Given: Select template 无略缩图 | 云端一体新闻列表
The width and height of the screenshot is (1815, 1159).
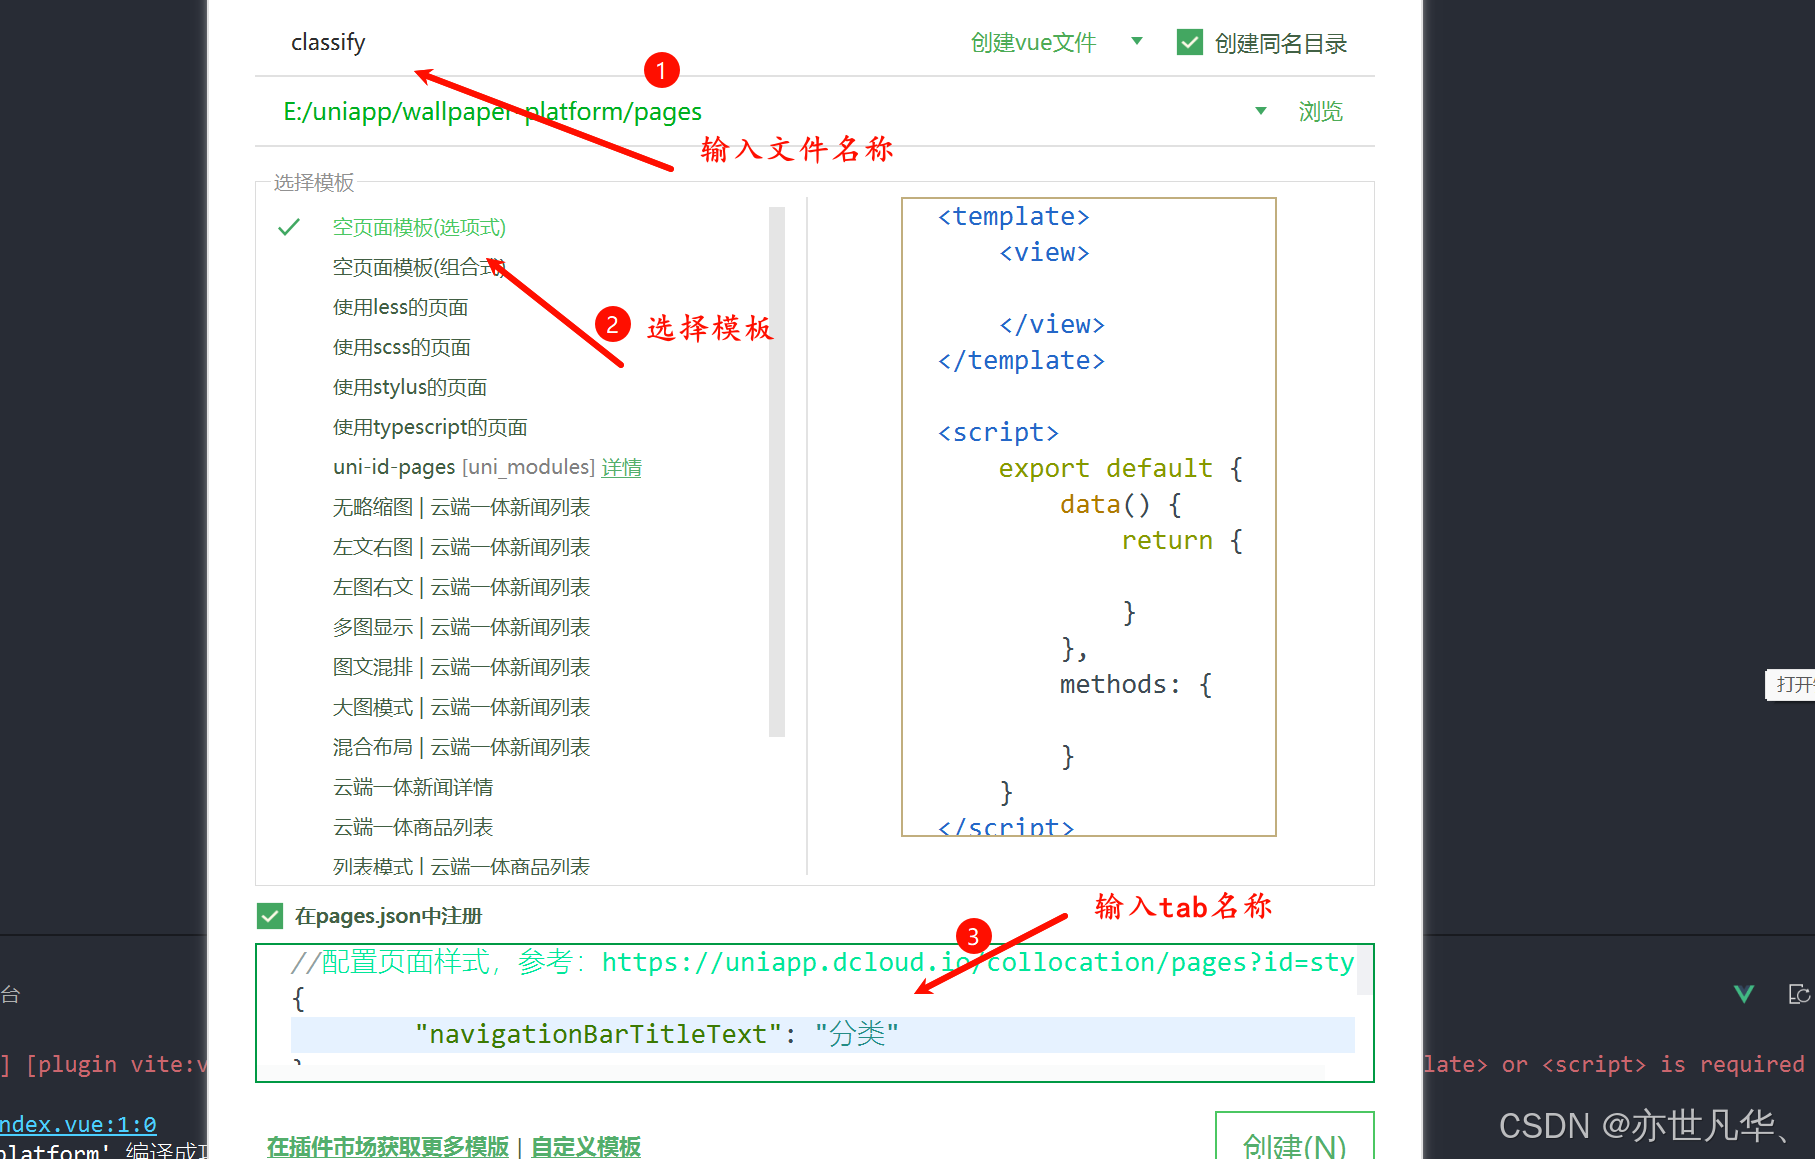Looking at the screenshot, I should coord(461,507).
